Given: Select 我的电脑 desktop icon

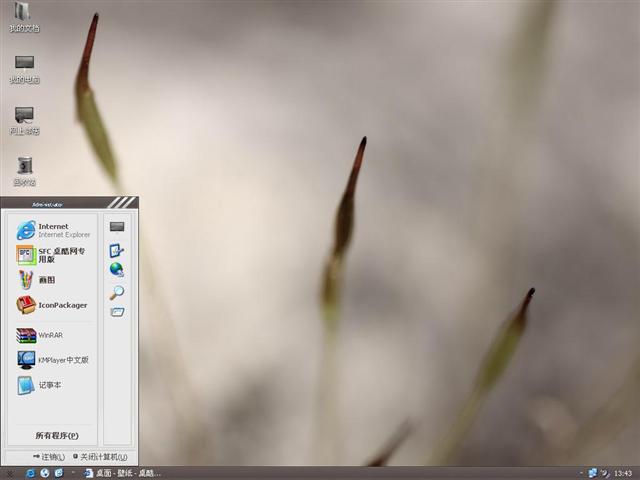Looking at the screenshot, I should click(24, 69).
